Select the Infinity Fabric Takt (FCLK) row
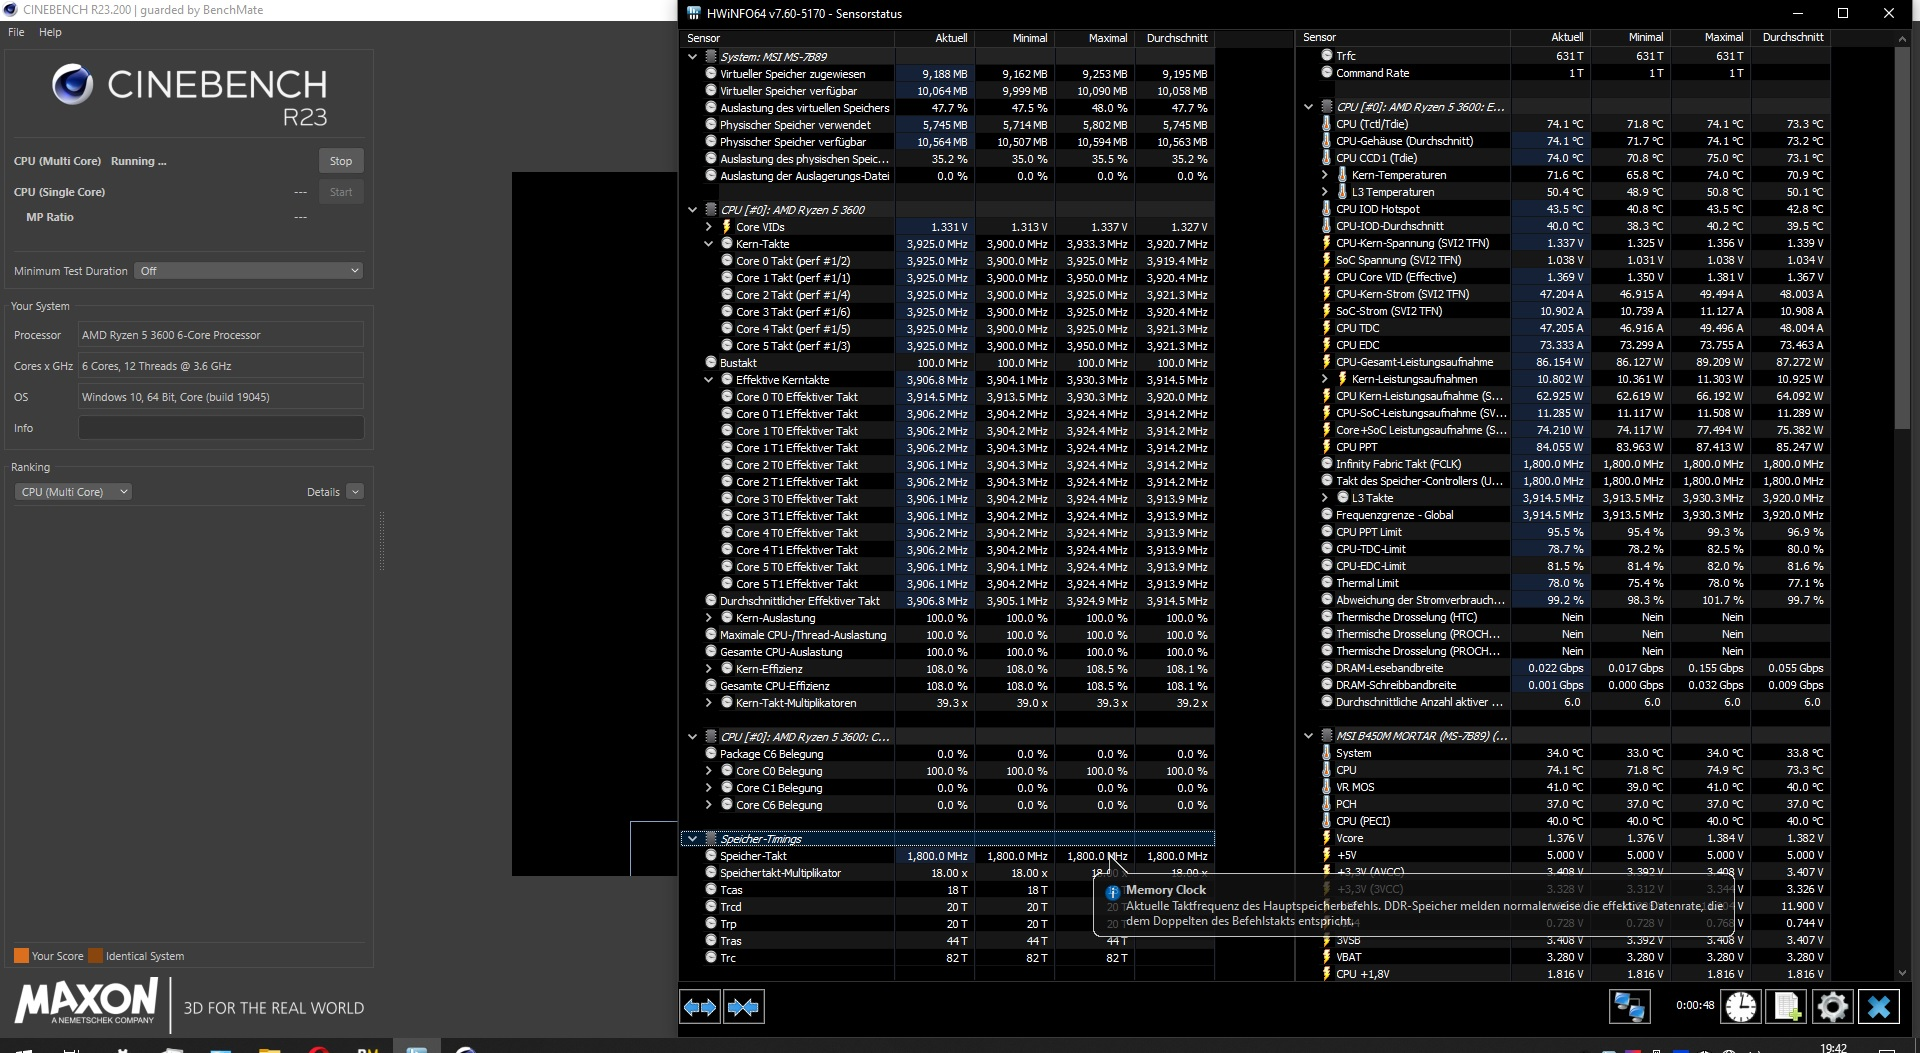 point(1564,464)
